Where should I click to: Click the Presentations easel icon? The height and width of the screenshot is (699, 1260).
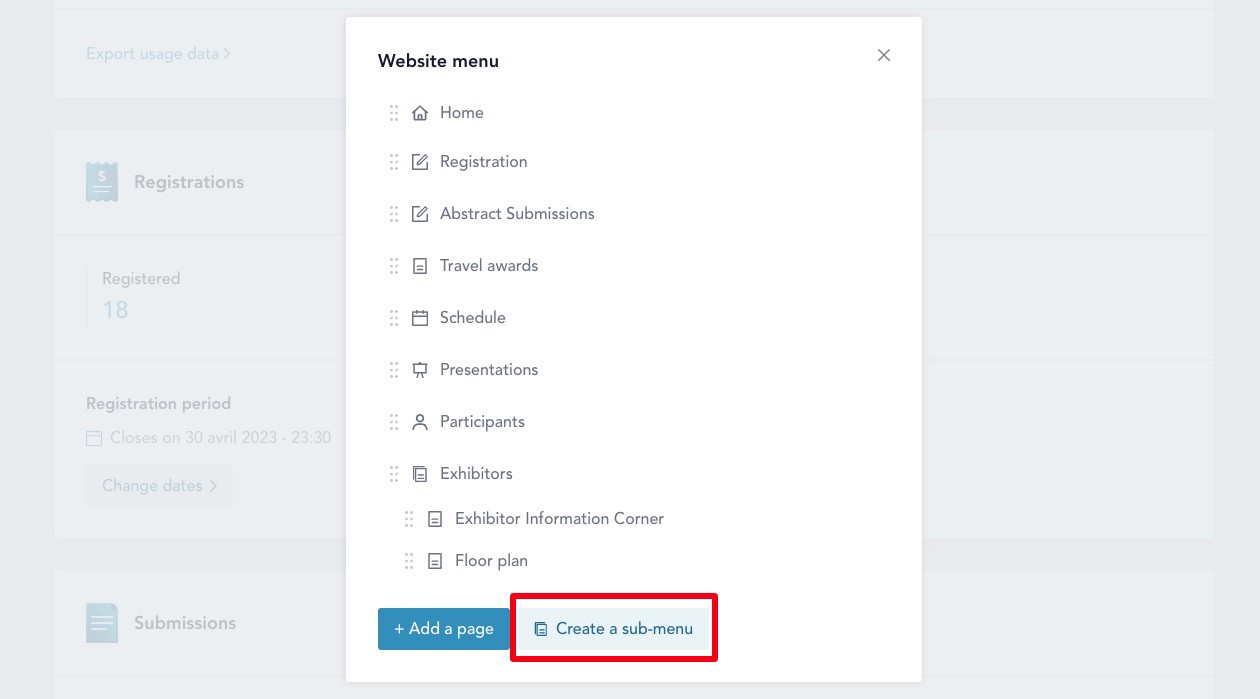420,370
